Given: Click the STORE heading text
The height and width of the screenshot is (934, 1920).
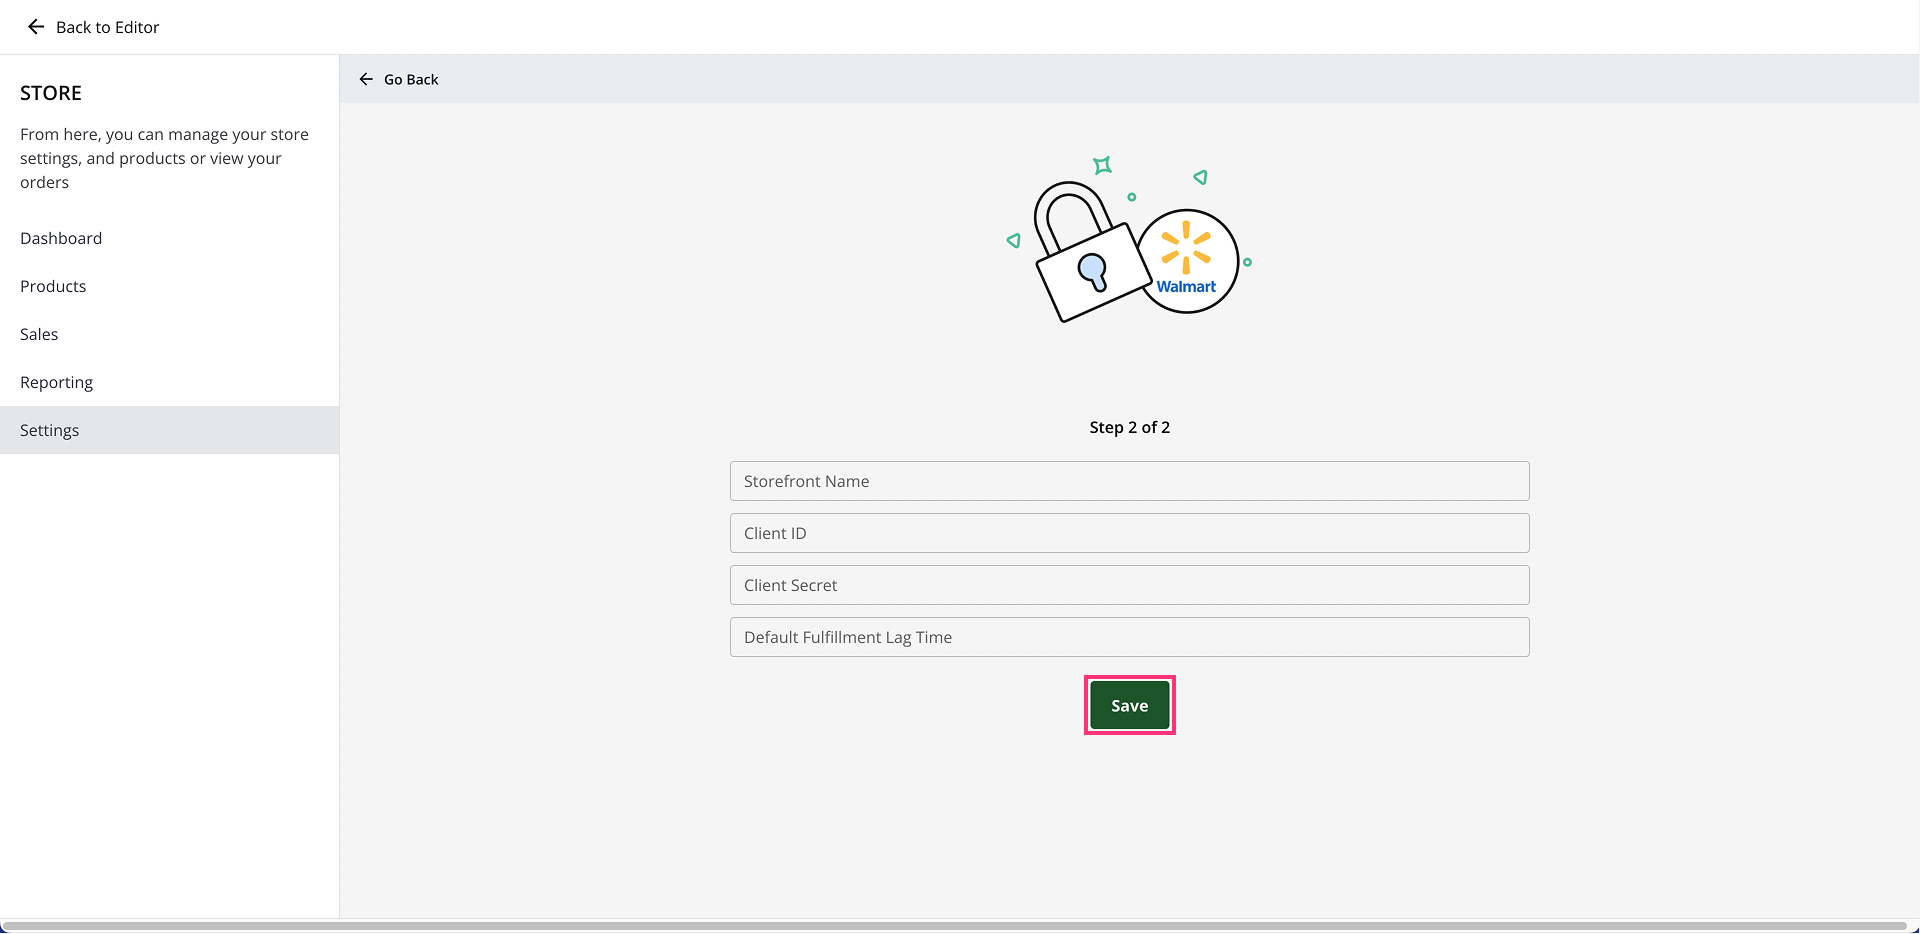Looking at the screenshot, I should click(x=51, y=93).
